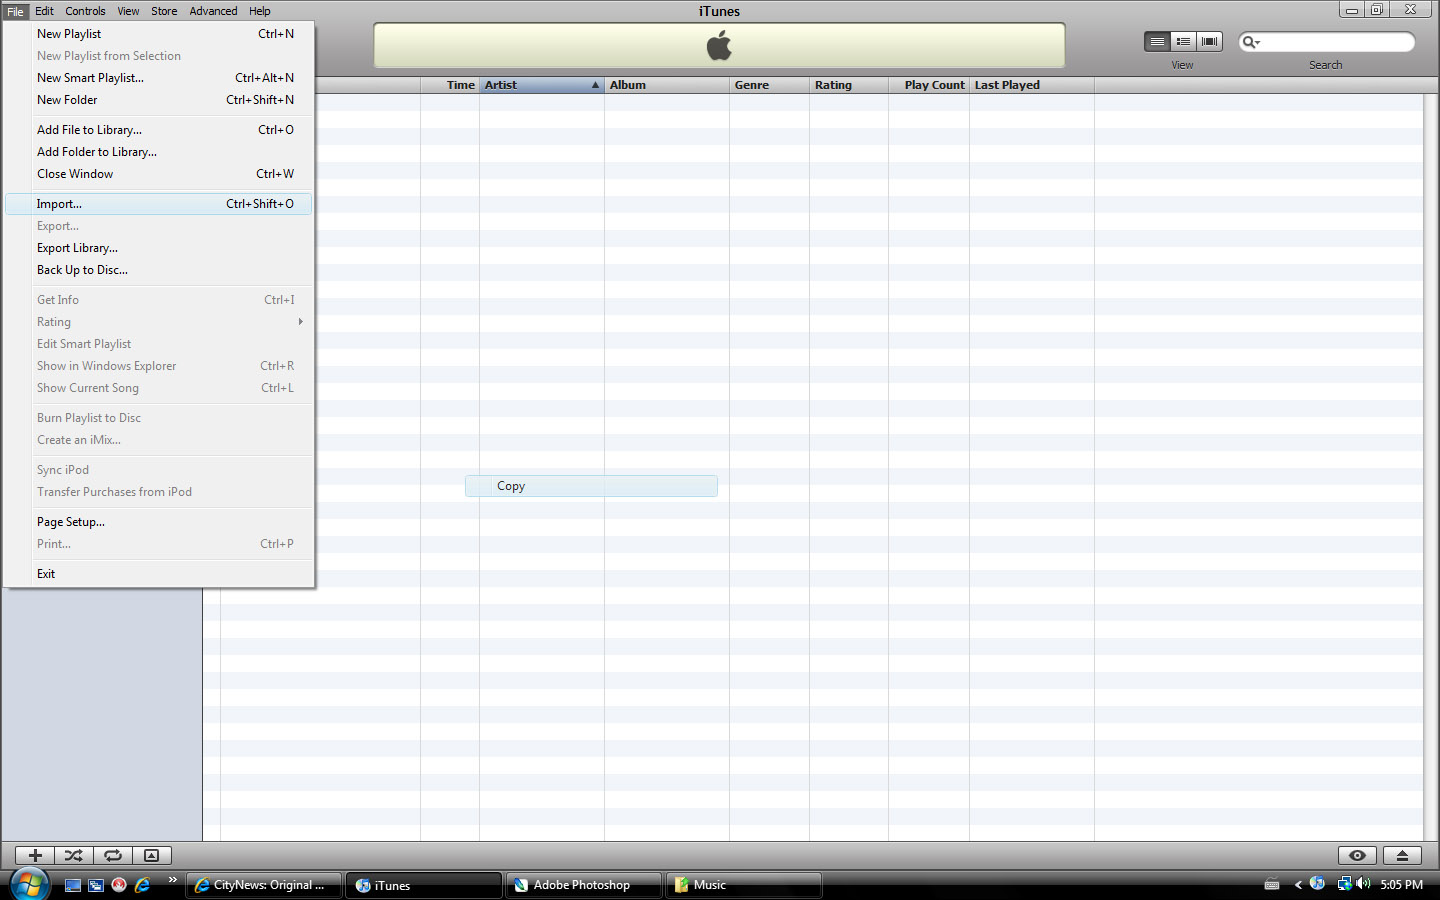Open the Advanced menu
Image resolution: width=1440 pixels, height=900 pixels.
(214, 11)
